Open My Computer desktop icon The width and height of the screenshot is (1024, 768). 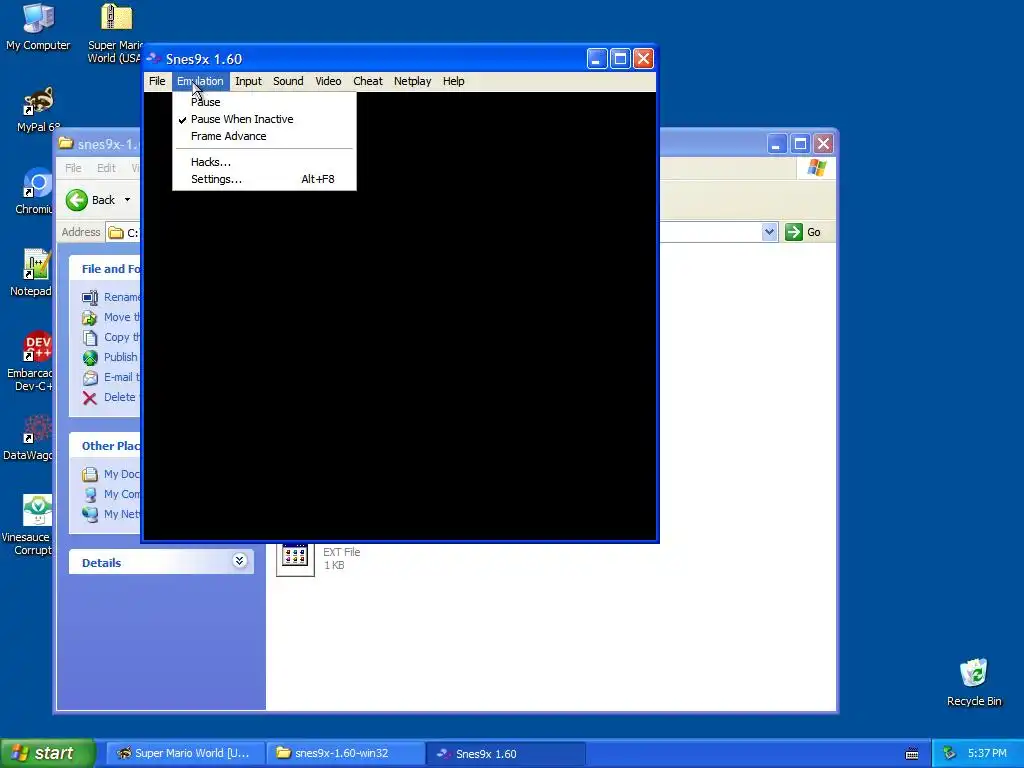pyautogui.click(x=38, y=27)
